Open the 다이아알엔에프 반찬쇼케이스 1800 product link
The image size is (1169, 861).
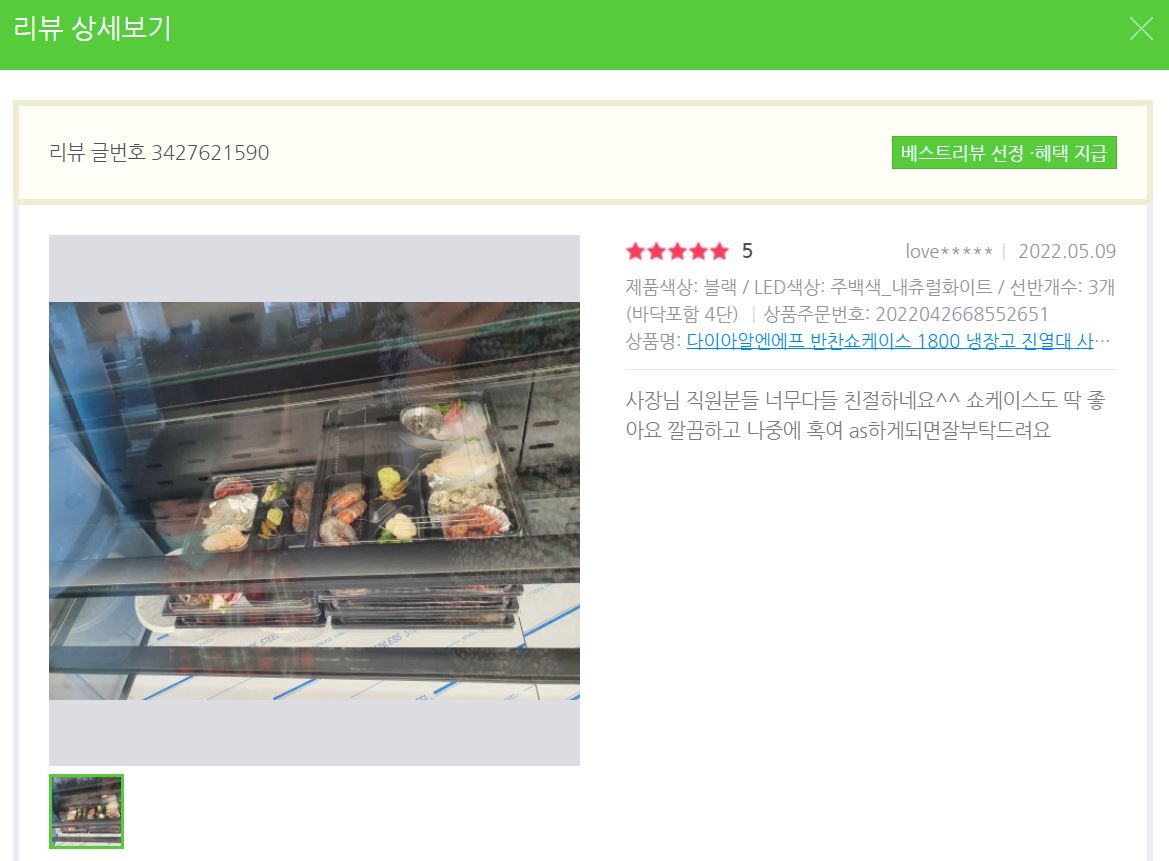click(x=890, y=341)
